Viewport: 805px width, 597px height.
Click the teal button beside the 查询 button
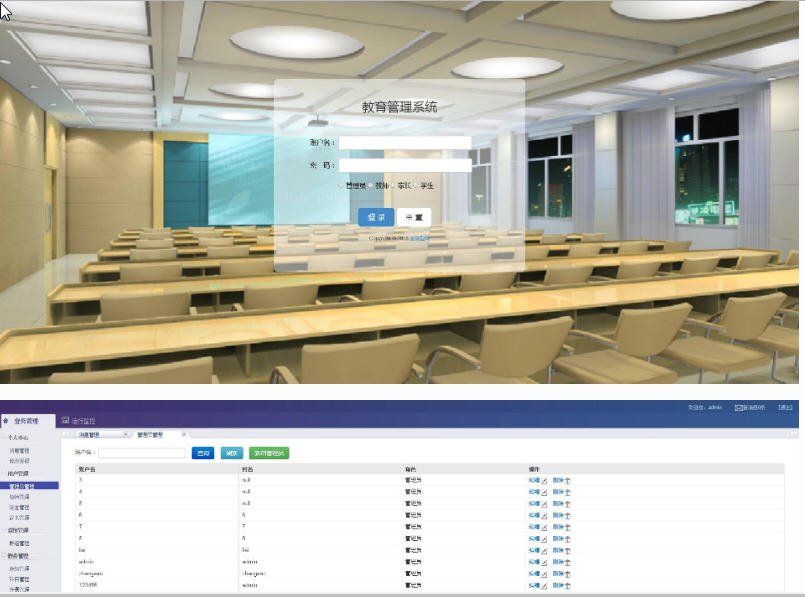tap(232, 453)
